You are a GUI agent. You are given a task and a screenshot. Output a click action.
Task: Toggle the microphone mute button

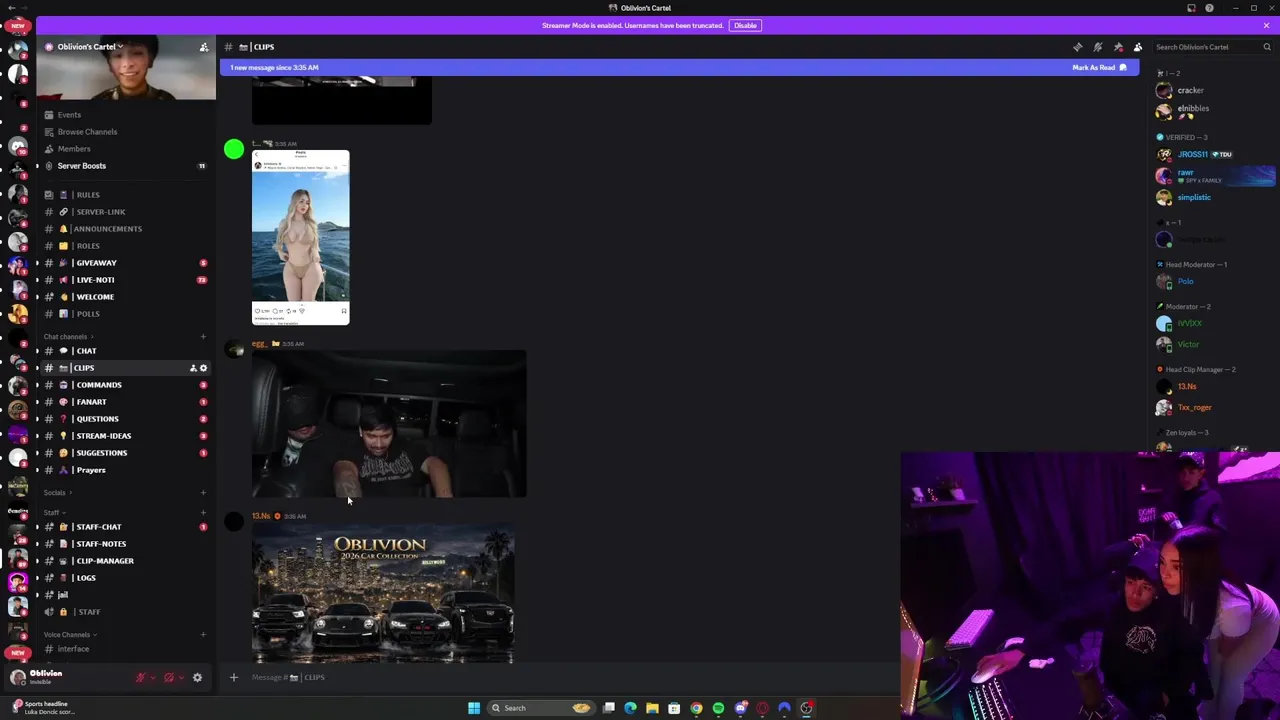coord(141,678)
